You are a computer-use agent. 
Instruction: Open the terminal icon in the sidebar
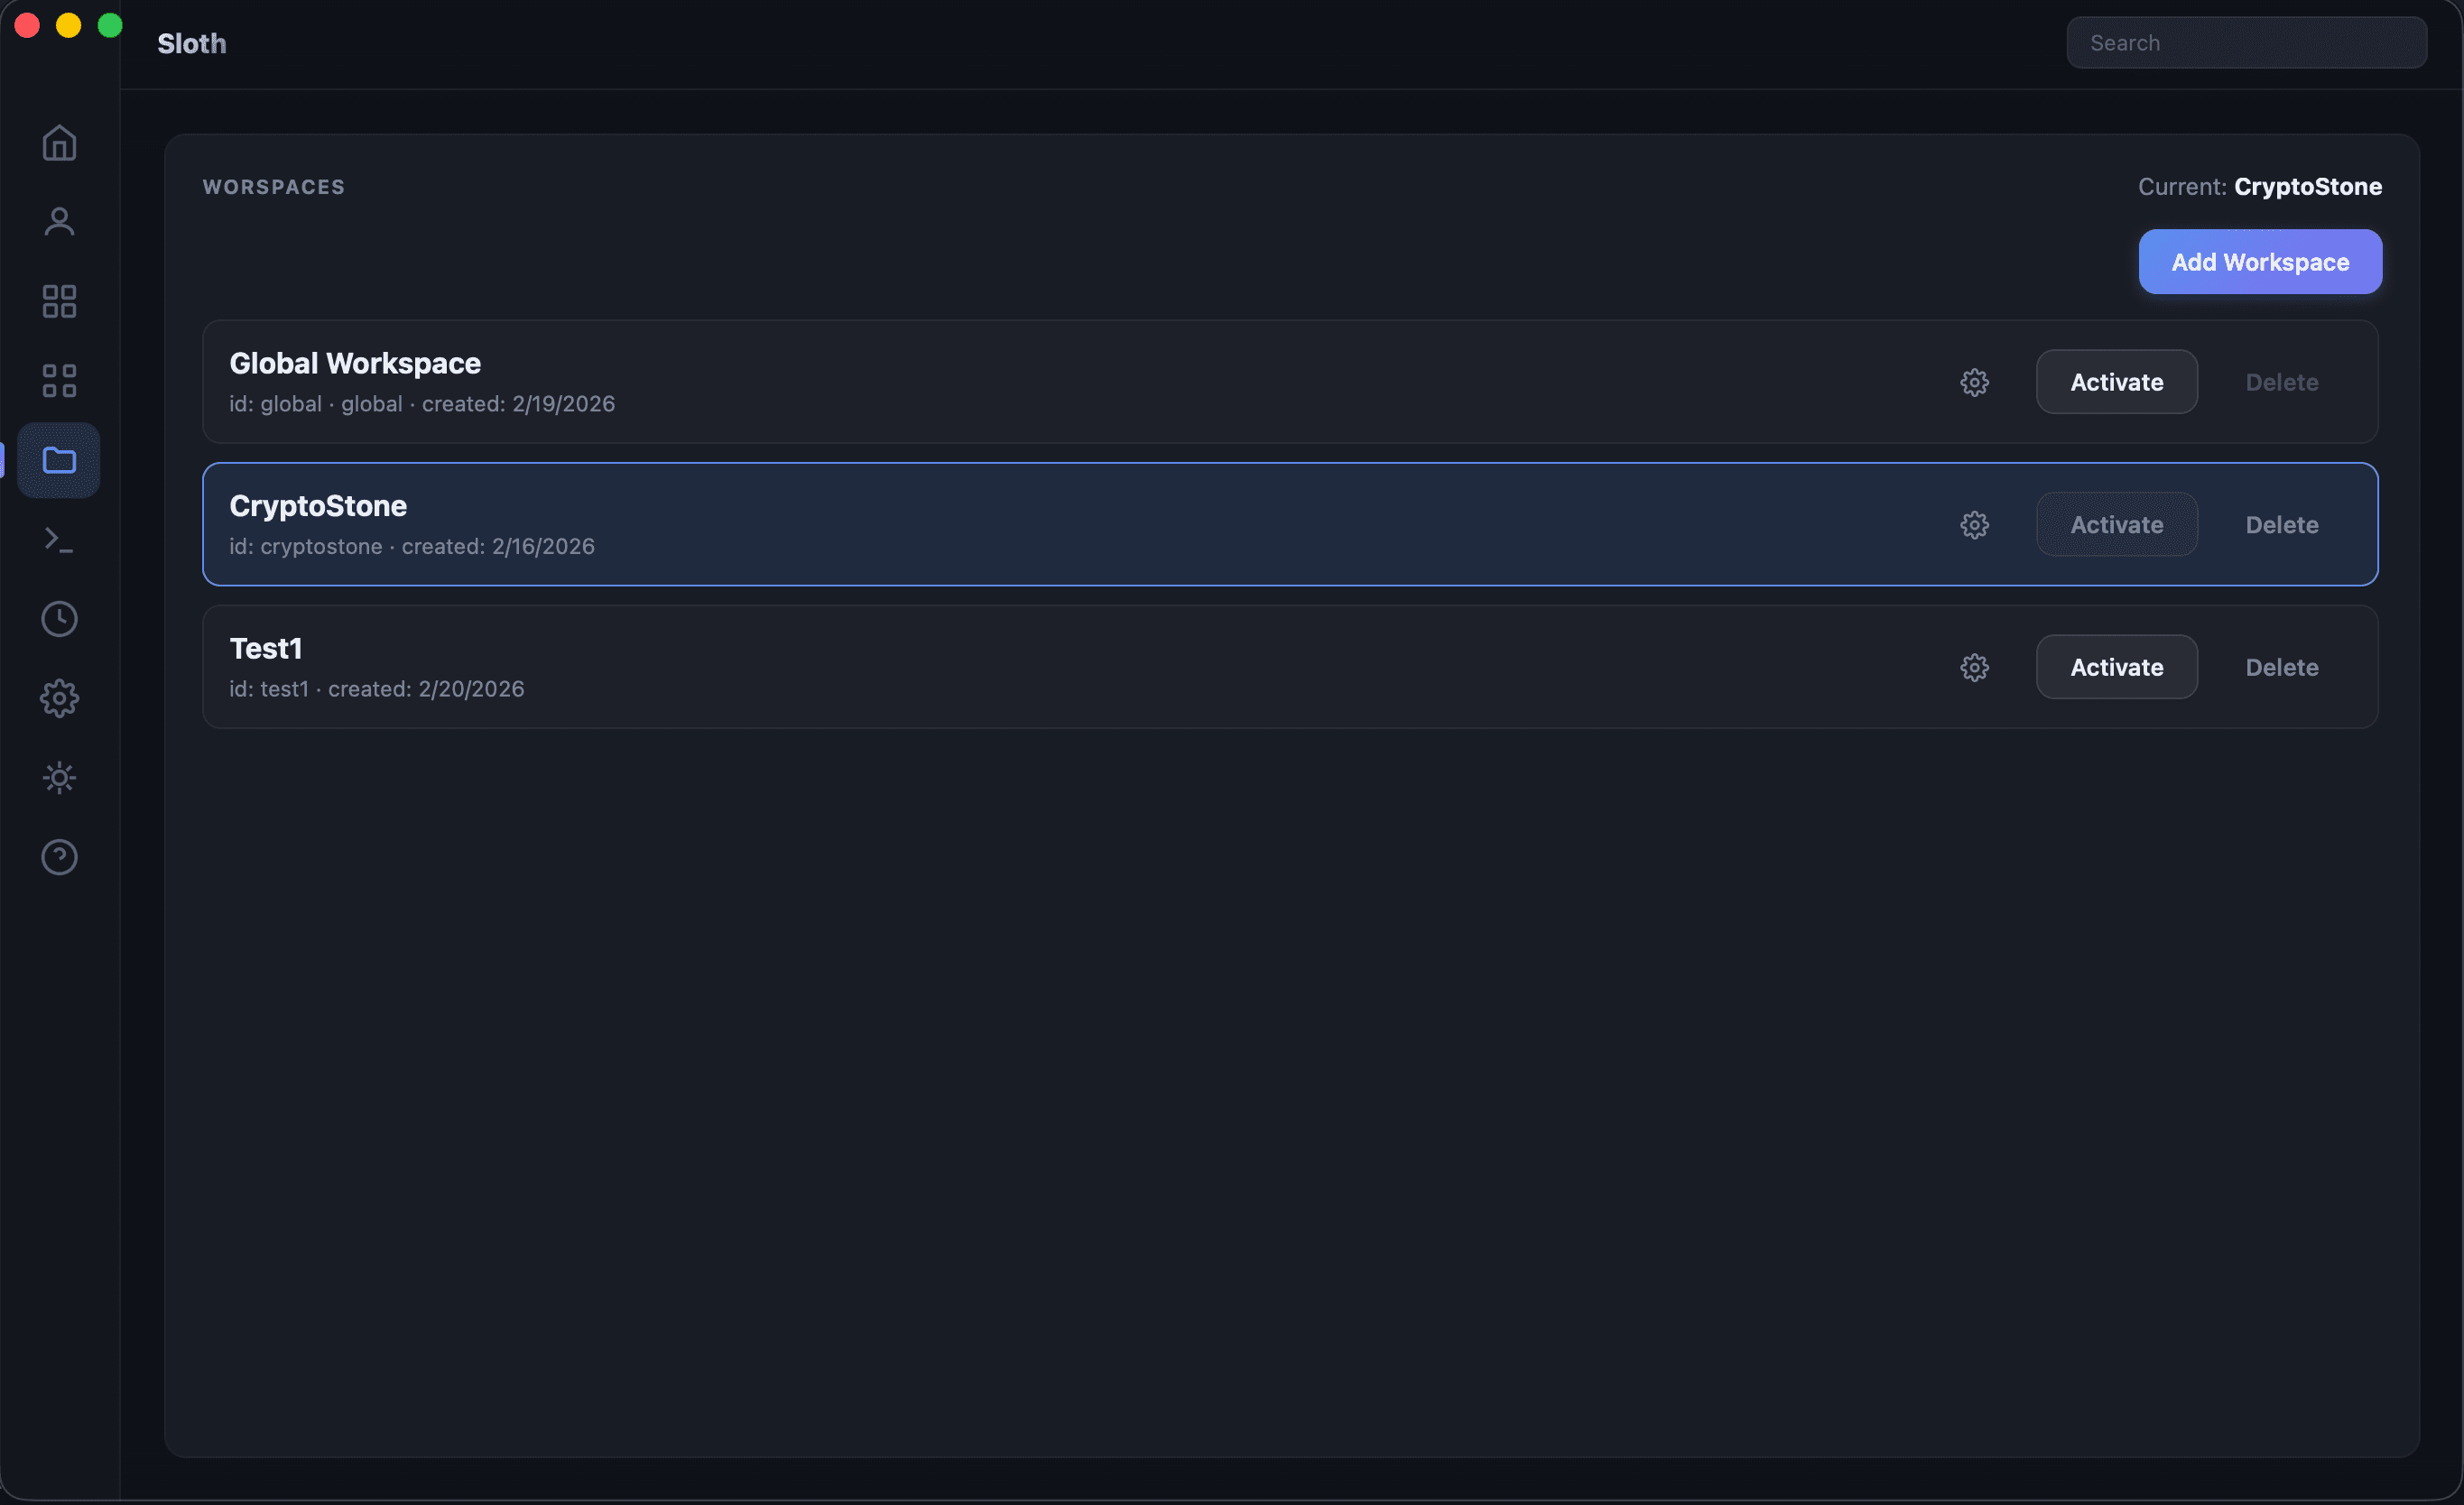59,539
